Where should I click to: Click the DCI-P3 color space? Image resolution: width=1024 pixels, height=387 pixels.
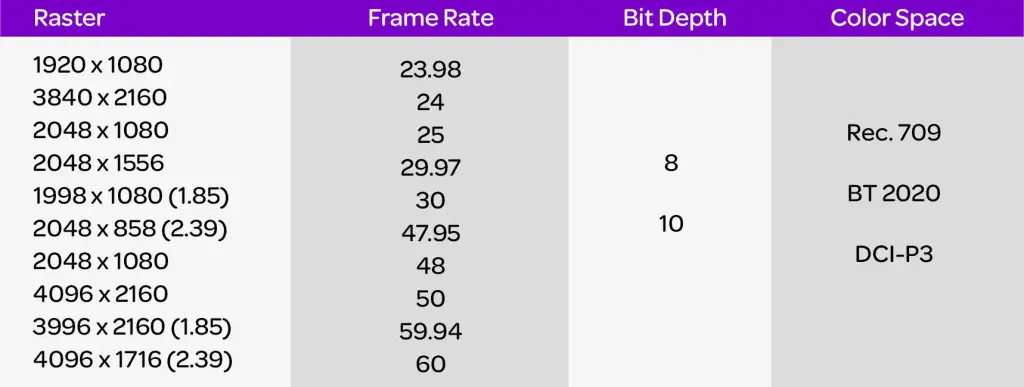tap(893, 254)
